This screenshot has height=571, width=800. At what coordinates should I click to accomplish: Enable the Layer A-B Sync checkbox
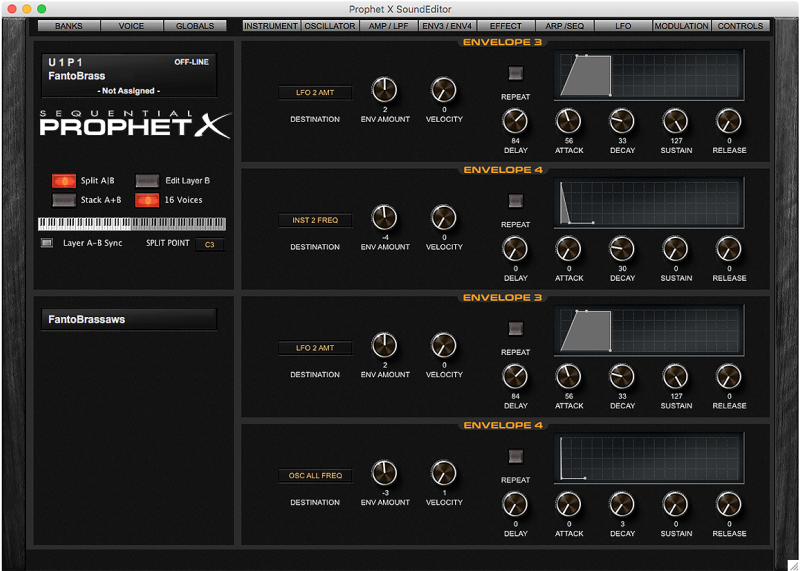click(46, 243)
